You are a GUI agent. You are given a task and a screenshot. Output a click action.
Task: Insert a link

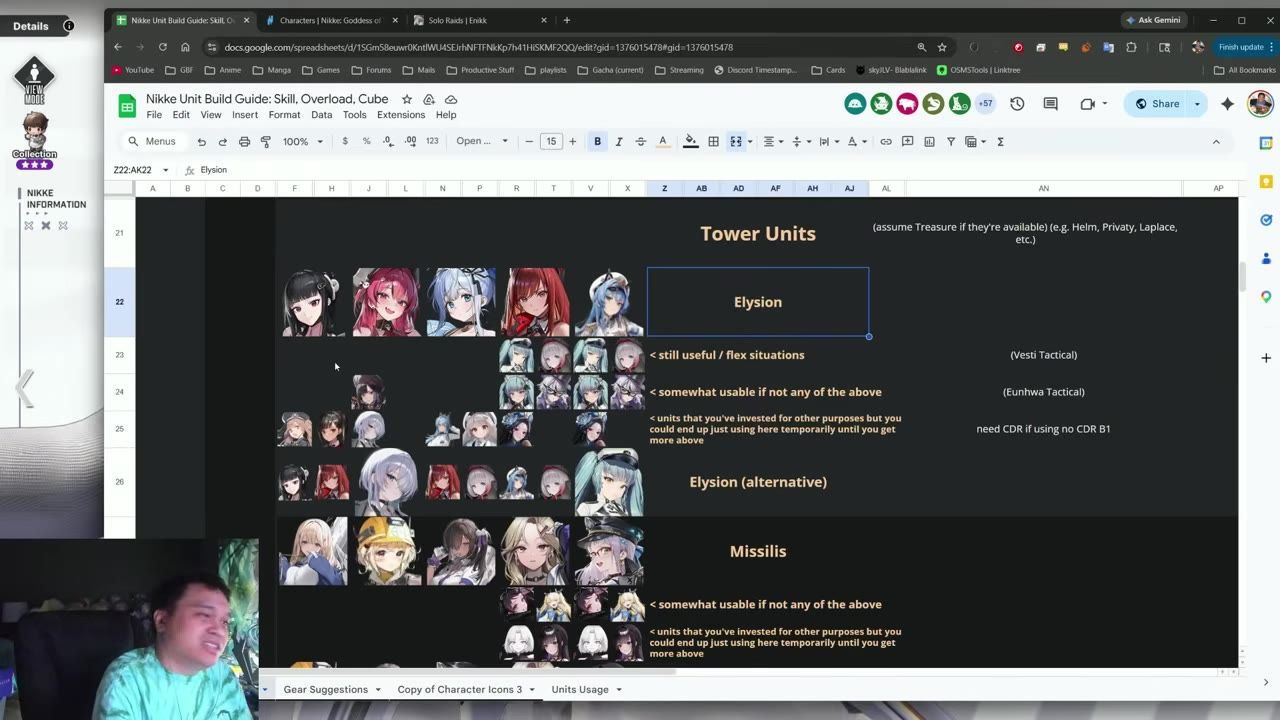click(x=885, y=142)
